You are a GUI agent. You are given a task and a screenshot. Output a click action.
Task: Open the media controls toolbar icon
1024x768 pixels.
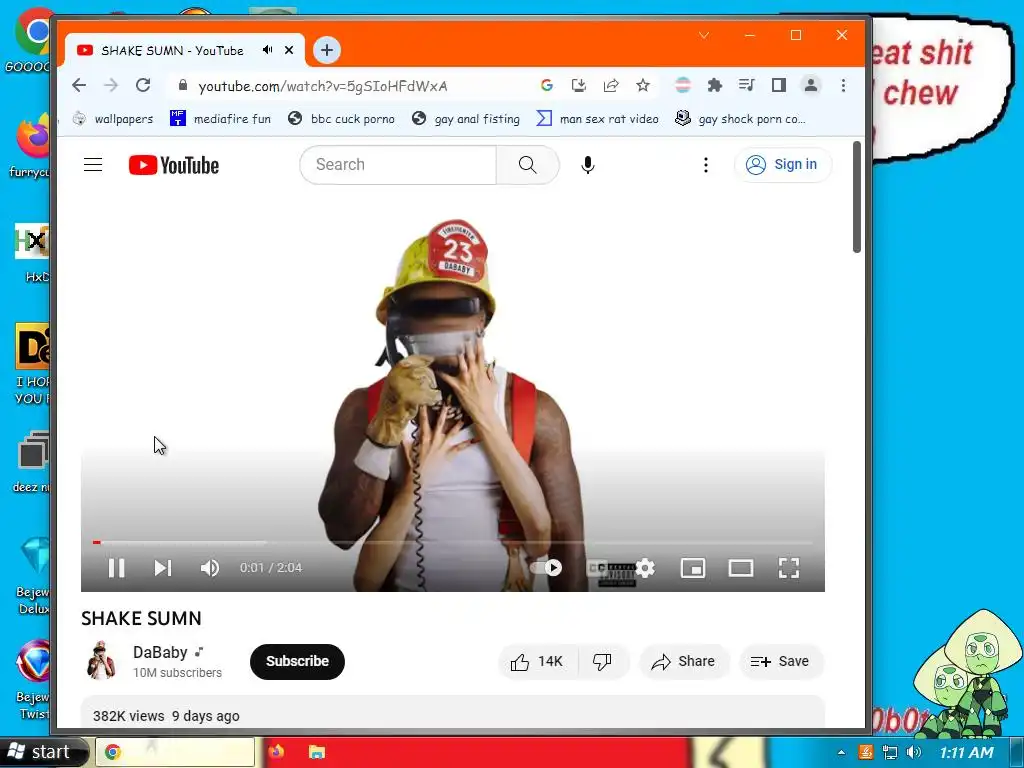(x=746, y=85)
